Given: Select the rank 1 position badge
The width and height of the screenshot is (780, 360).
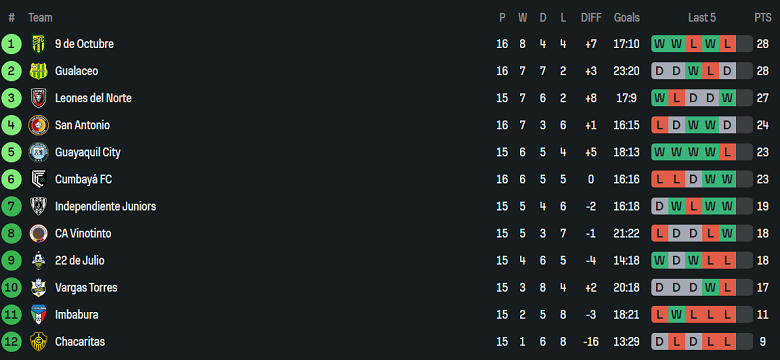Looking at the screenshot, I should [11, 44].
